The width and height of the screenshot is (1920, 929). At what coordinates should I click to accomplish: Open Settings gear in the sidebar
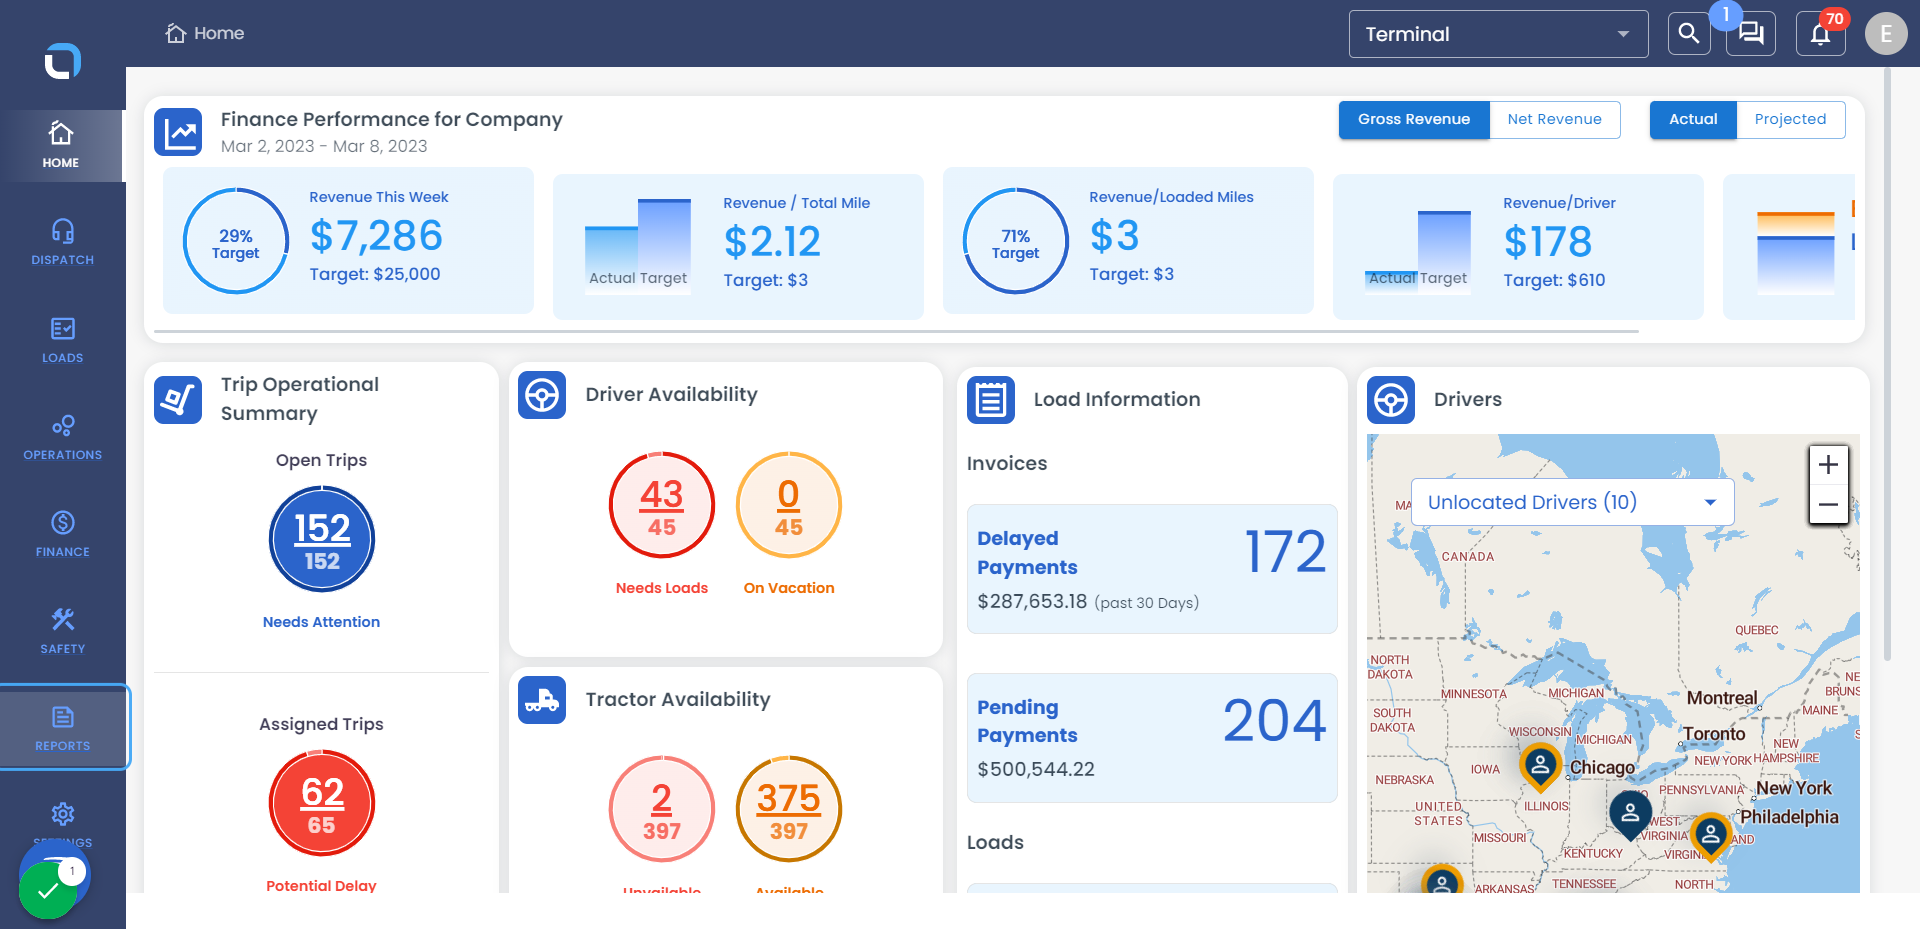[x=62, y=814]
